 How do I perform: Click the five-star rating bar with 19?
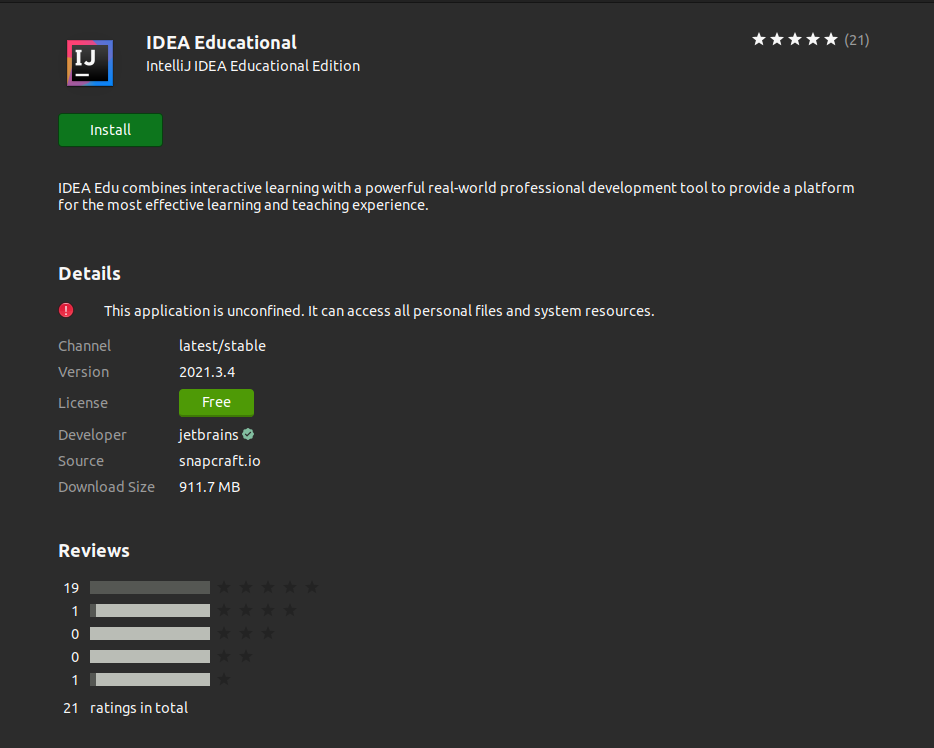pyautogui.click(x=150, y=588)
